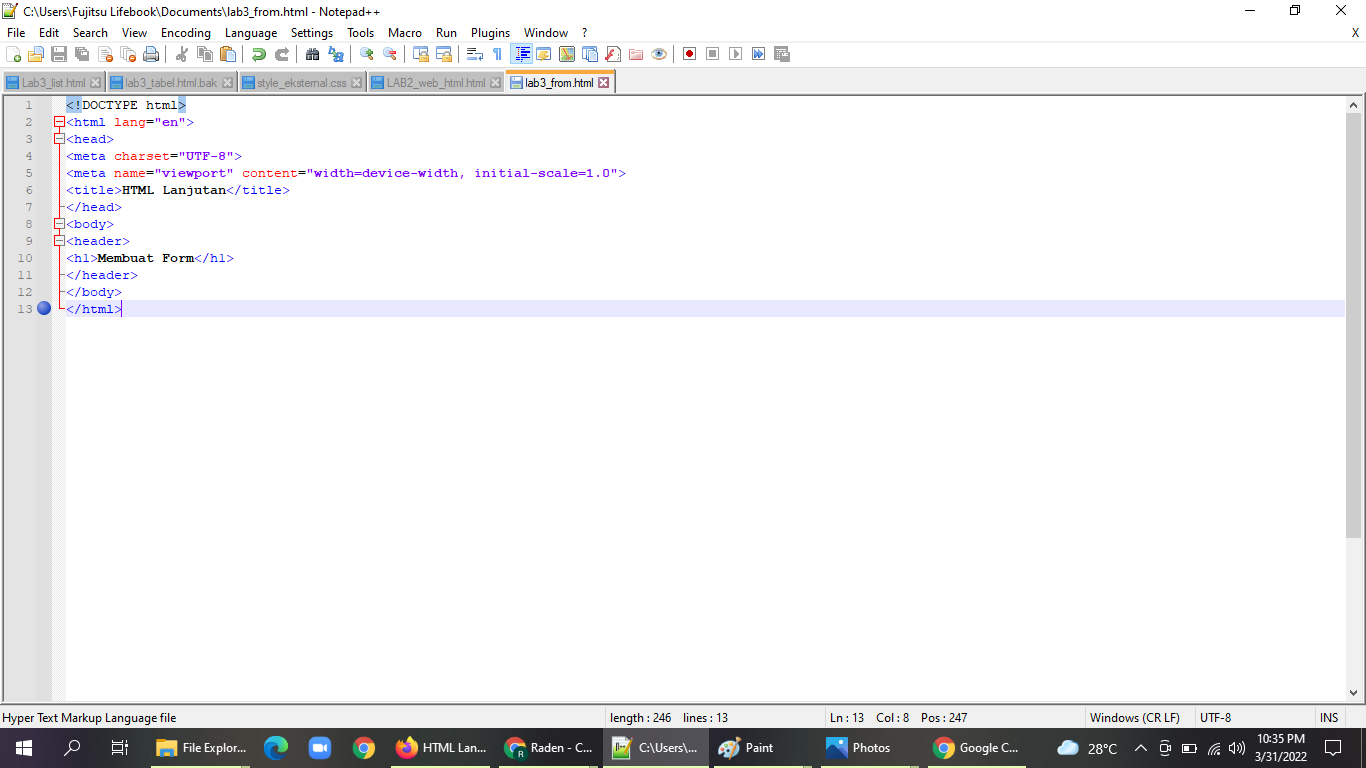Open the Language menu
Image resolution: width=1366 pixels, height=768 pixels.
click(251, 33)
